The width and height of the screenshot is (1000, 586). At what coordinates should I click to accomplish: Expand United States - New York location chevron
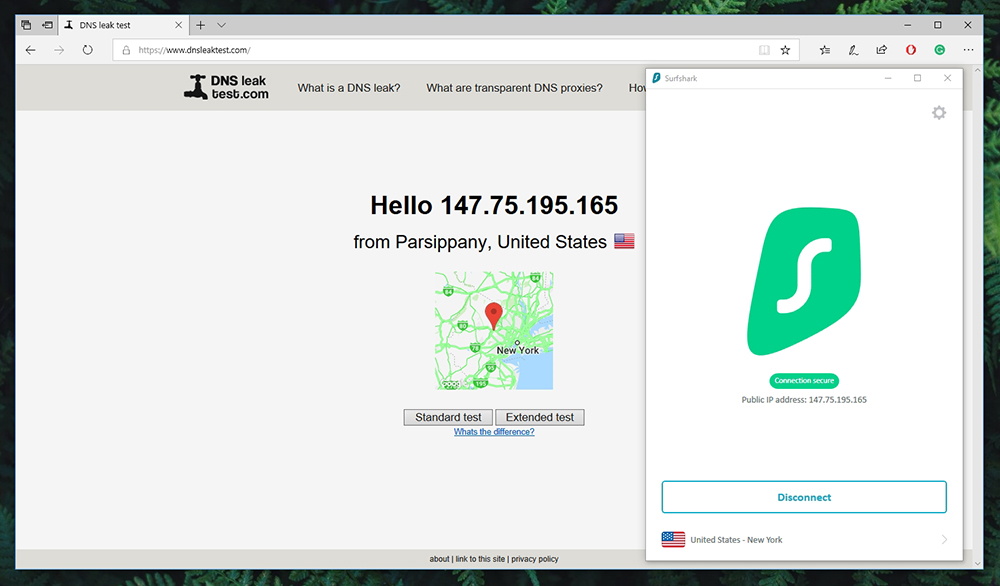pyautogui.click(x=944, y=540)
